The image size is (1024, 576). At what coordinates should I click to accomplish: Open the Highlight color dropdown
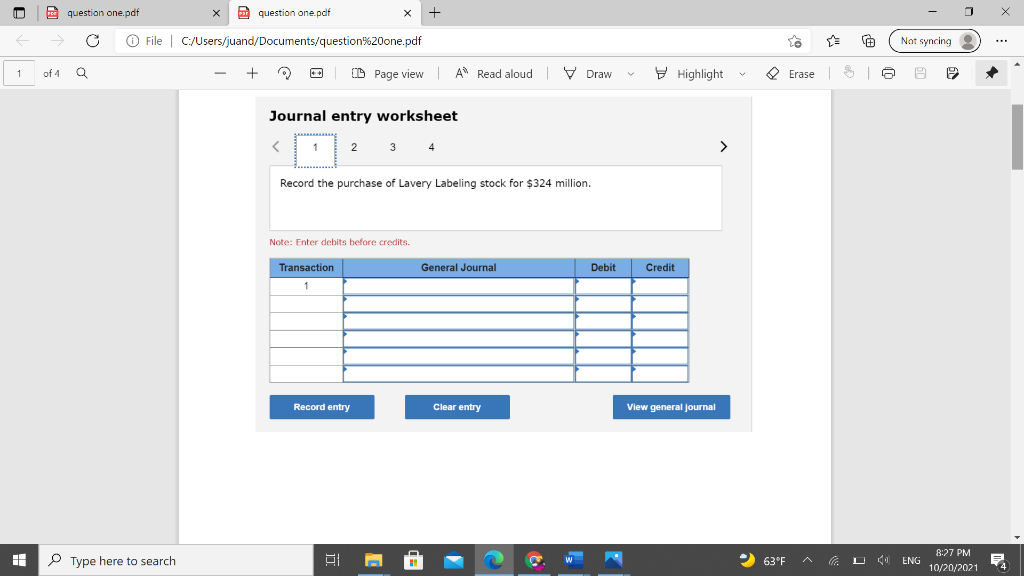pos(742,73)
